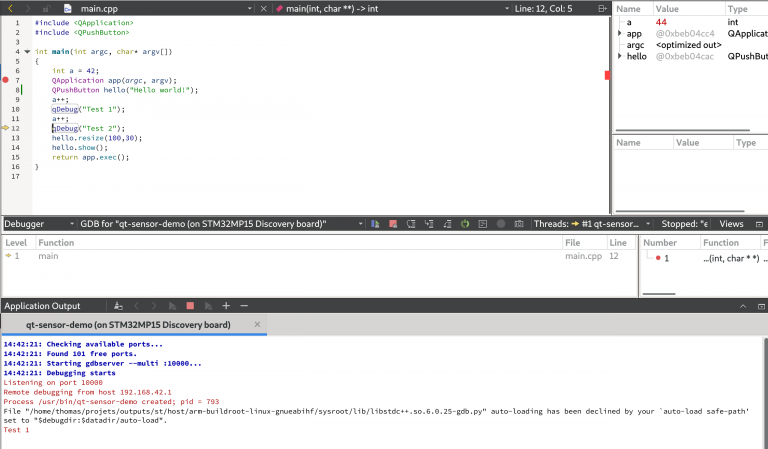The height and width of the screenshot is (449, 768).
Task: Expand the hello variable in Locals
Action: click(x=620, y=56)
